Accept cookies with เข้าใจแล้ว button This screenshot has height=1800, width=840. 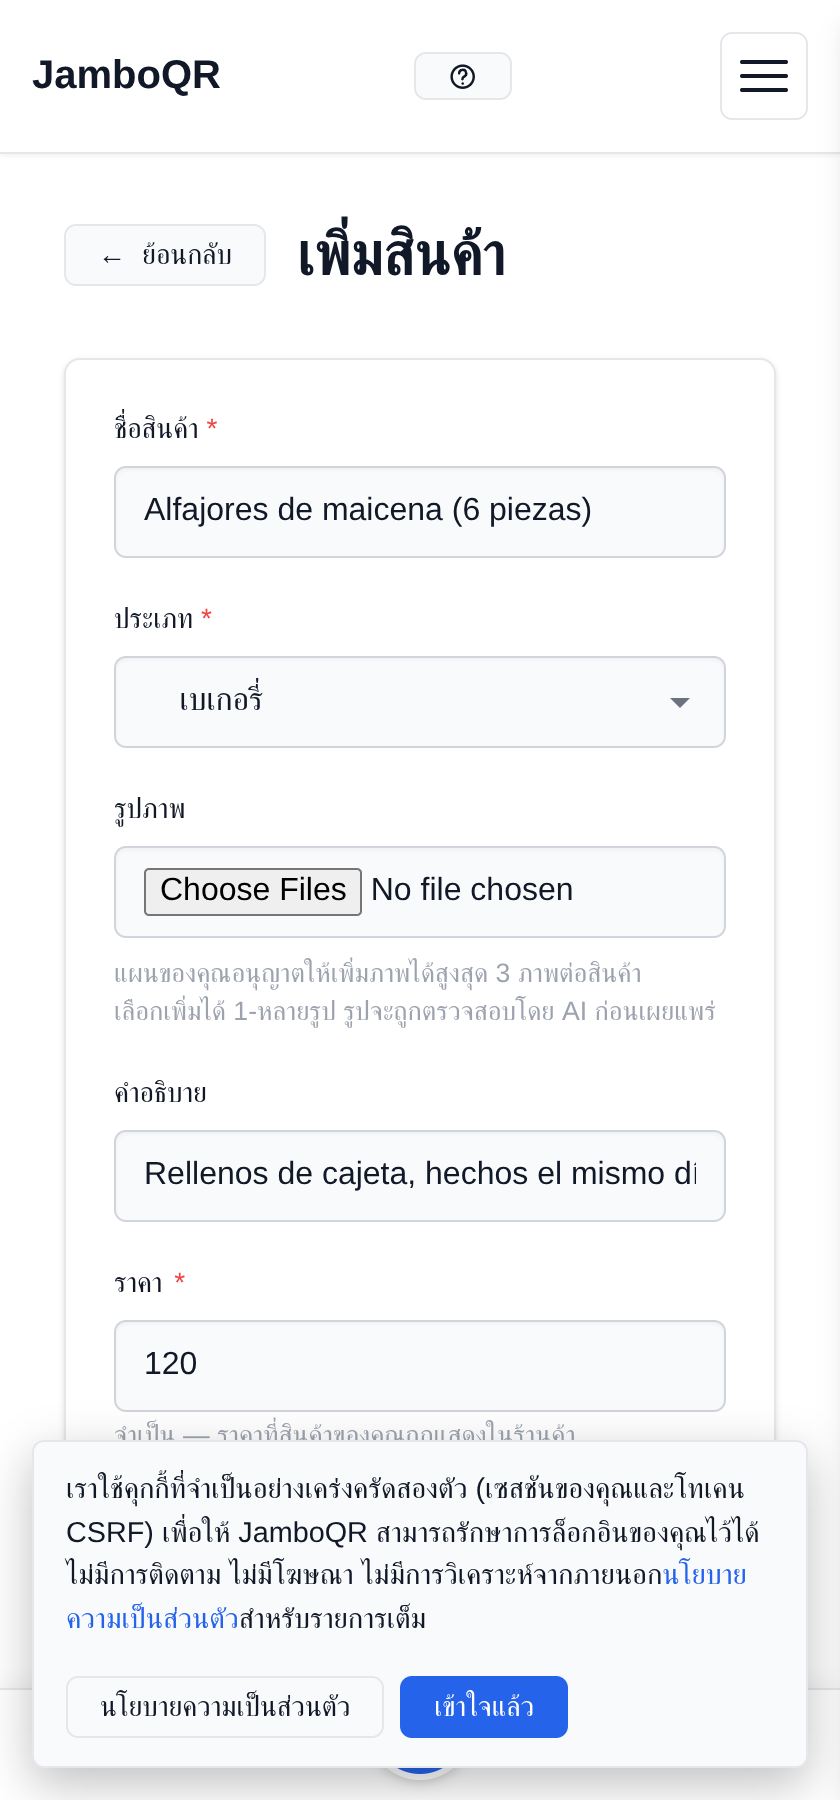coord(484,1707)
